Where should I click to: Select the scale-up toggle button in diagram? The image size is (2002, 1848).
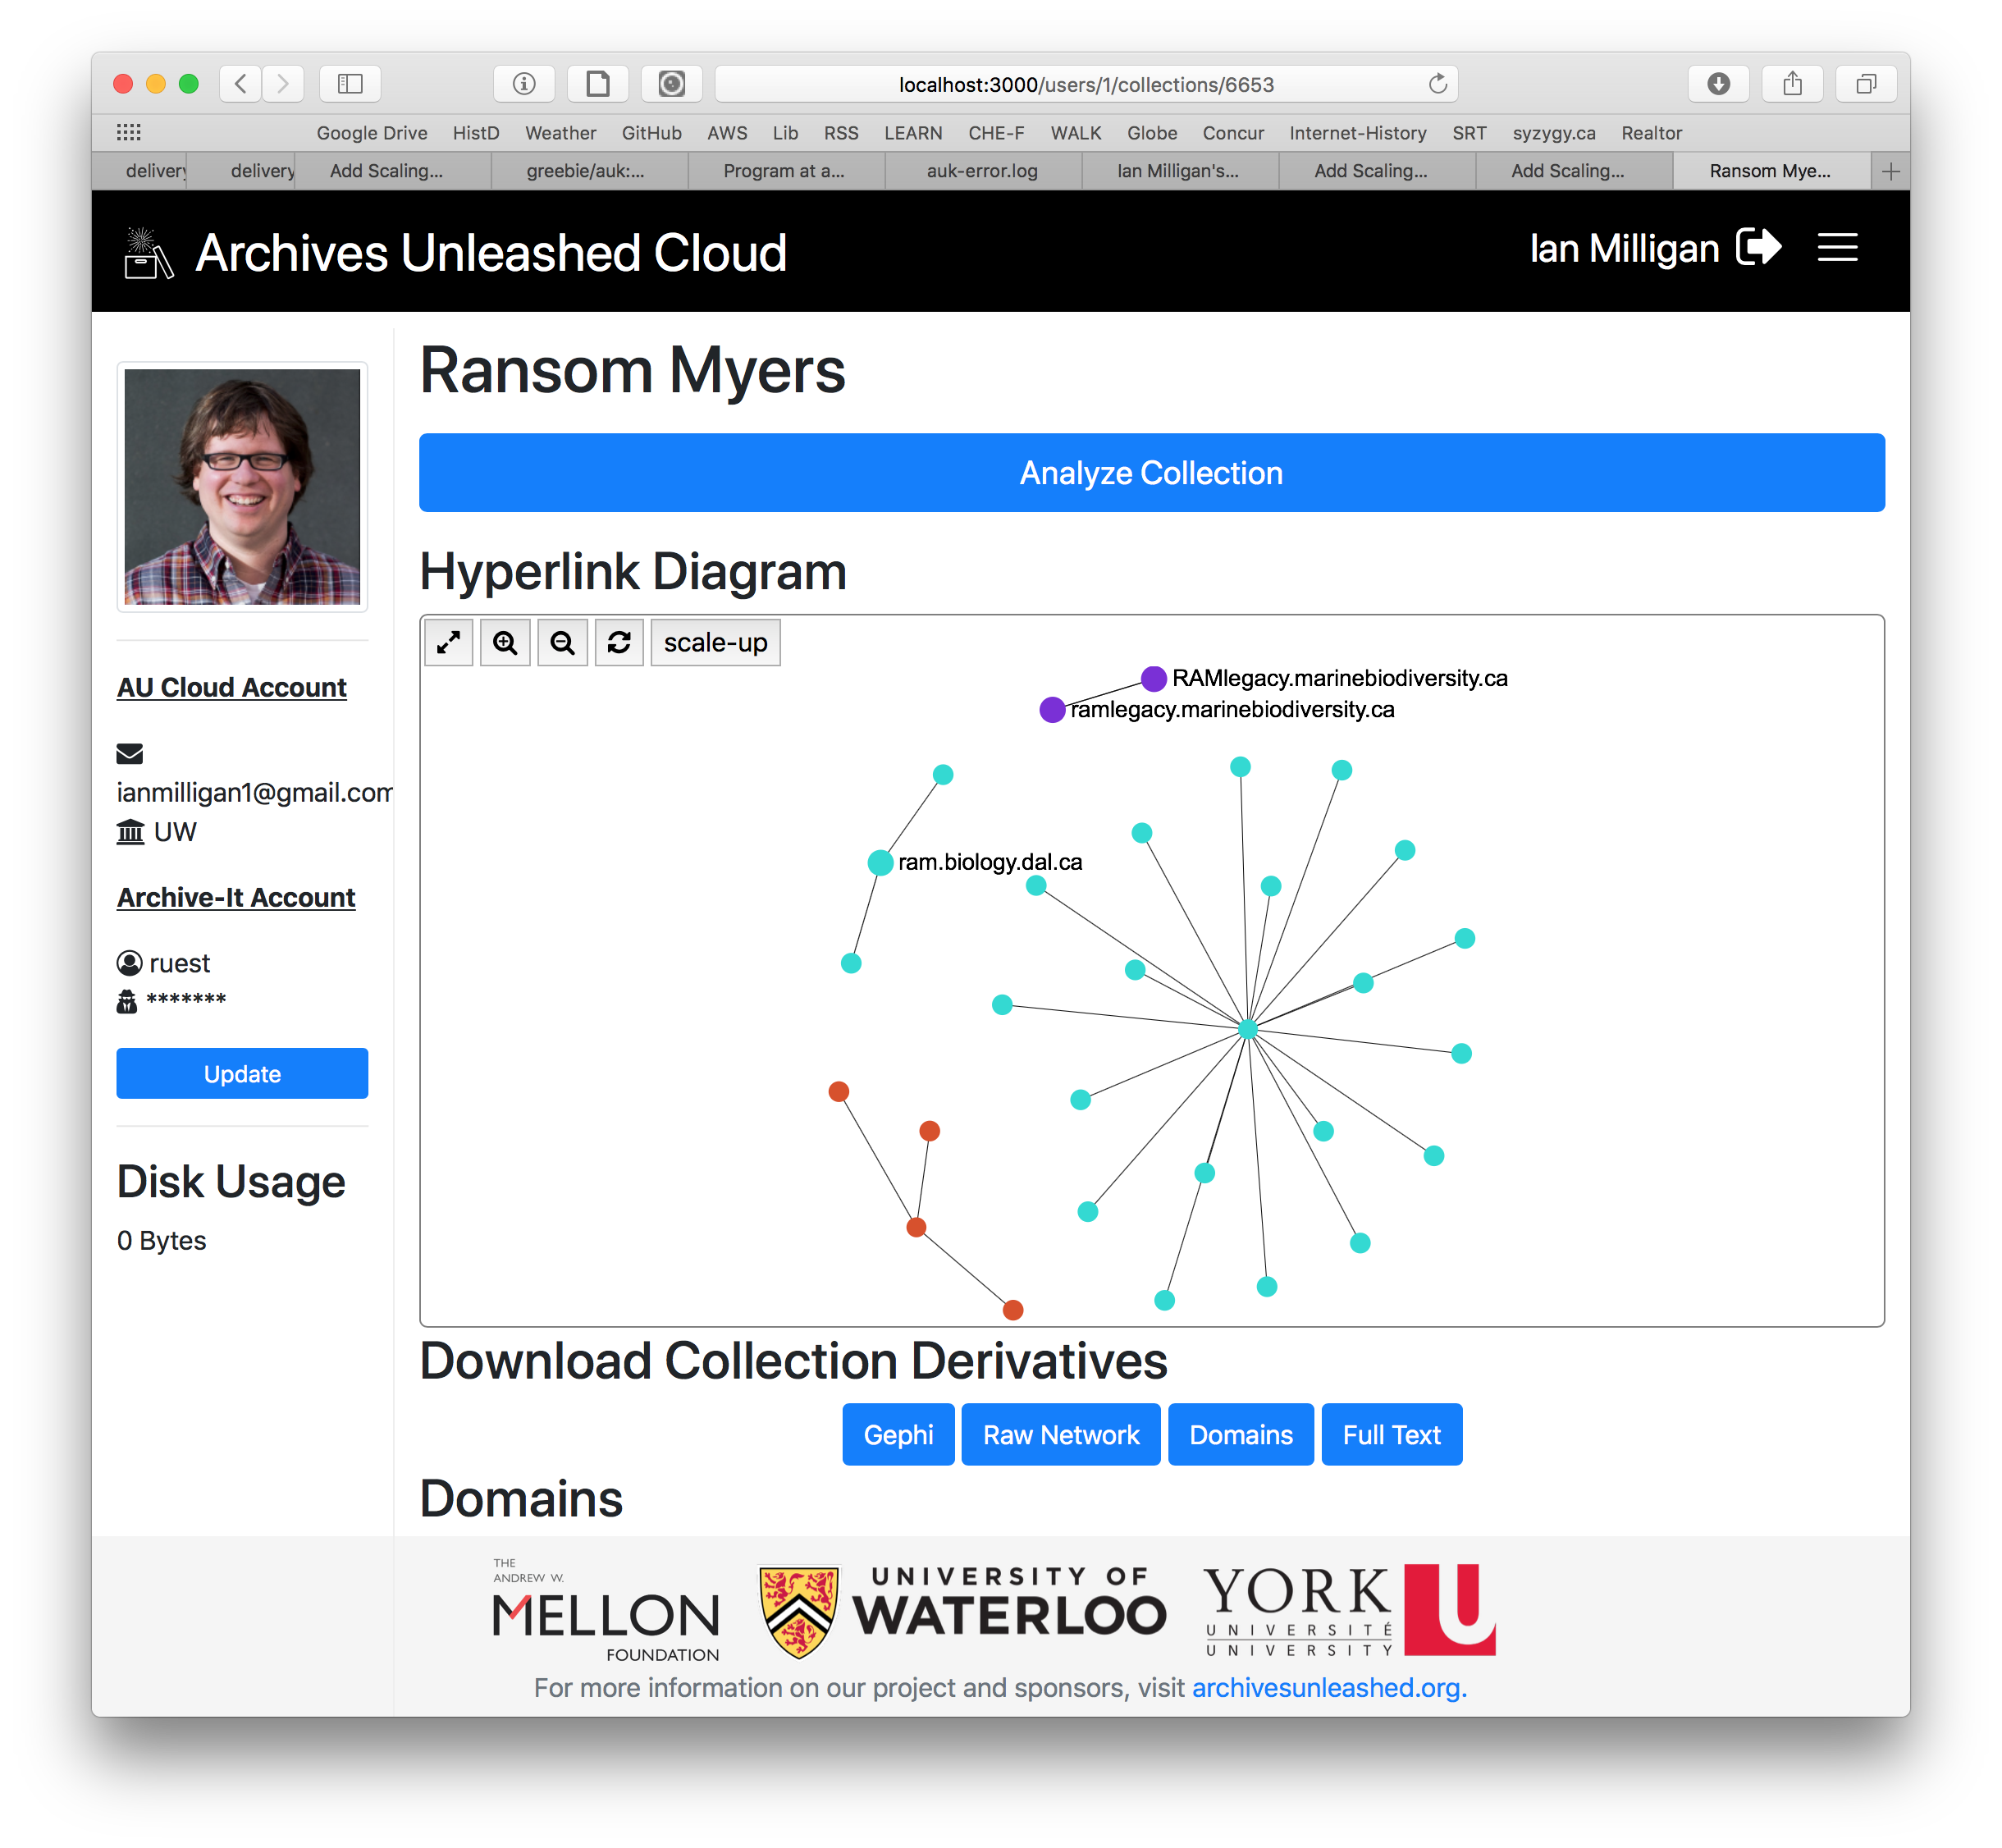coord(713,643)
